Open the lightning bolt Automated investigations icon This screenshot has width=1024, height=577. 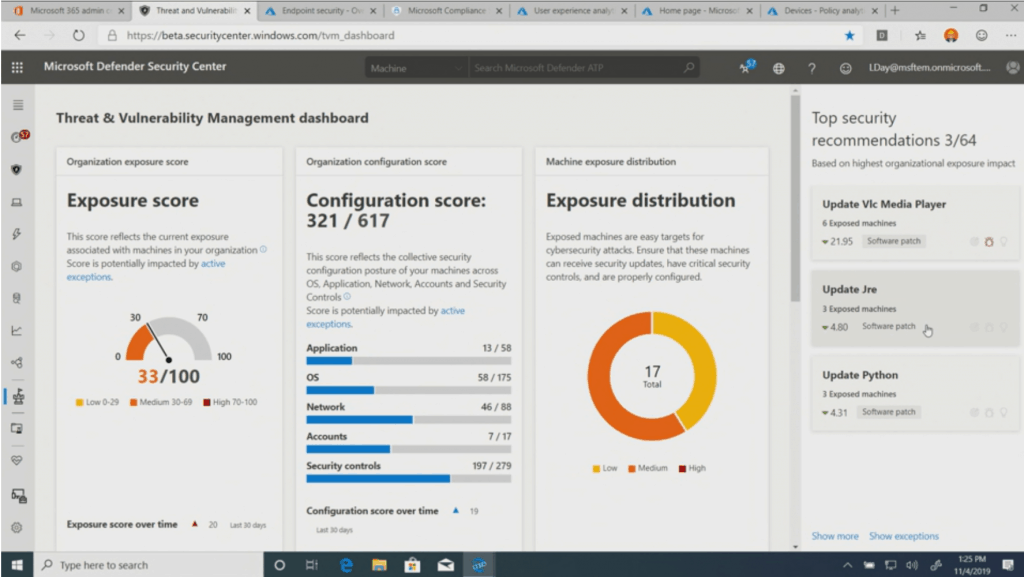[x=17, y=234]
